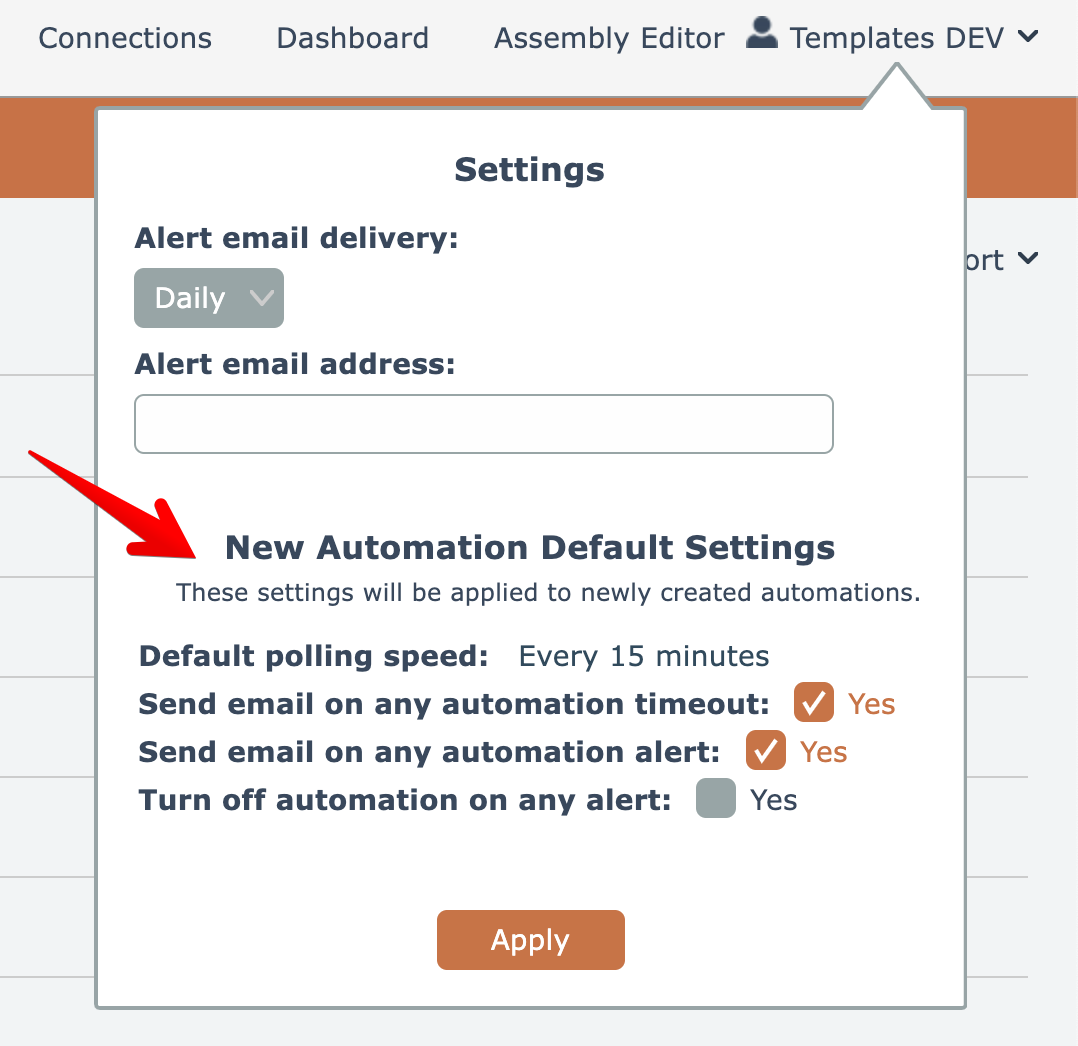Open the Templates DEV account menu

tap(896, 39)
